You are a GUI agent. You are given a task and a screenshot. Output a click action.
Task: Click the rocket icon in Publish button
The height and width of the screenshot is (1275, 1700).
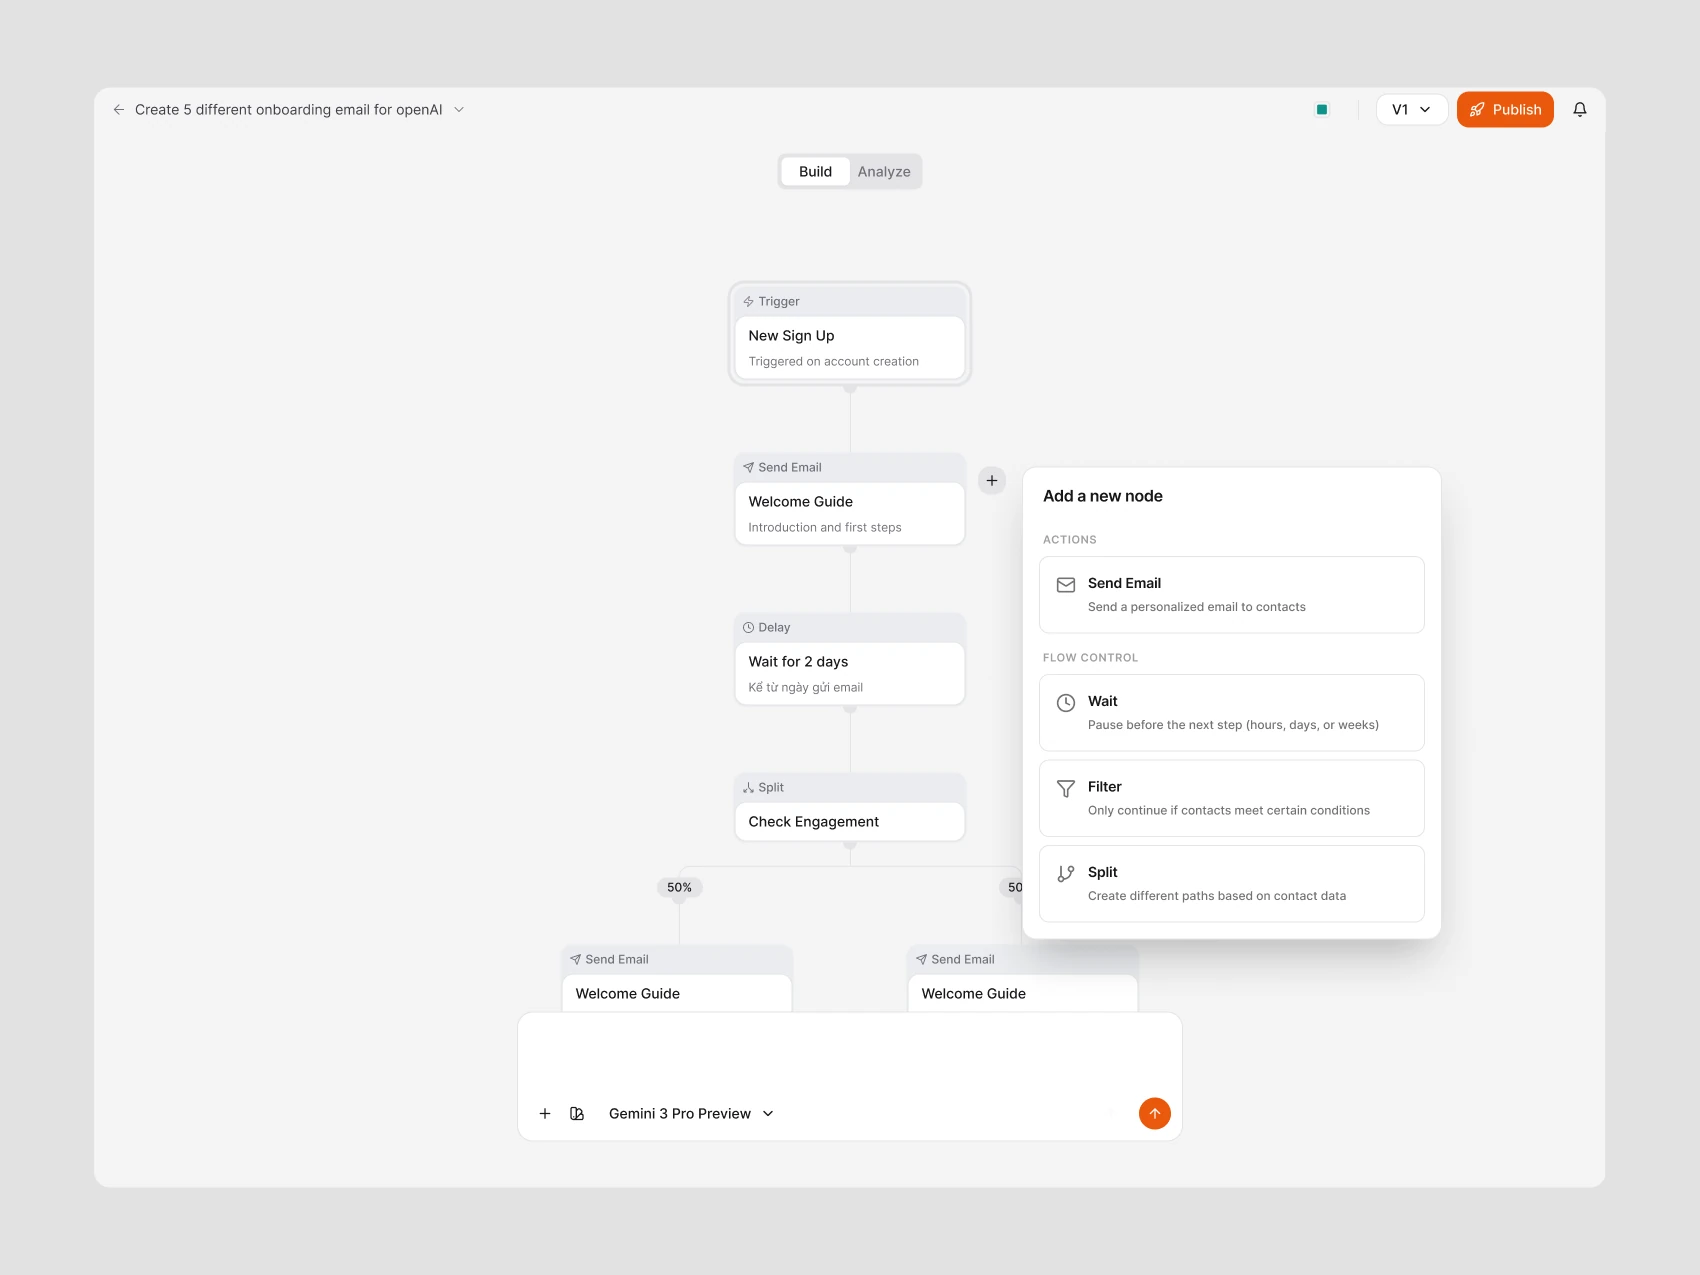point(1477,110)
